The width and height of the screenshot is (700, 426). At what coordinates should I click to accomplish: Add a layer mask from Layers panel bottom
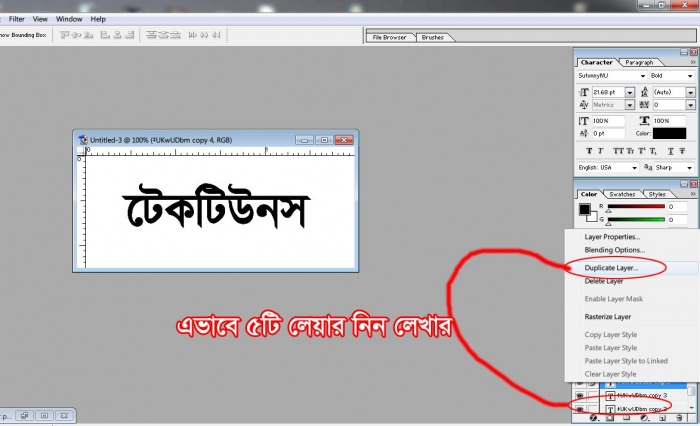[610, 418]
